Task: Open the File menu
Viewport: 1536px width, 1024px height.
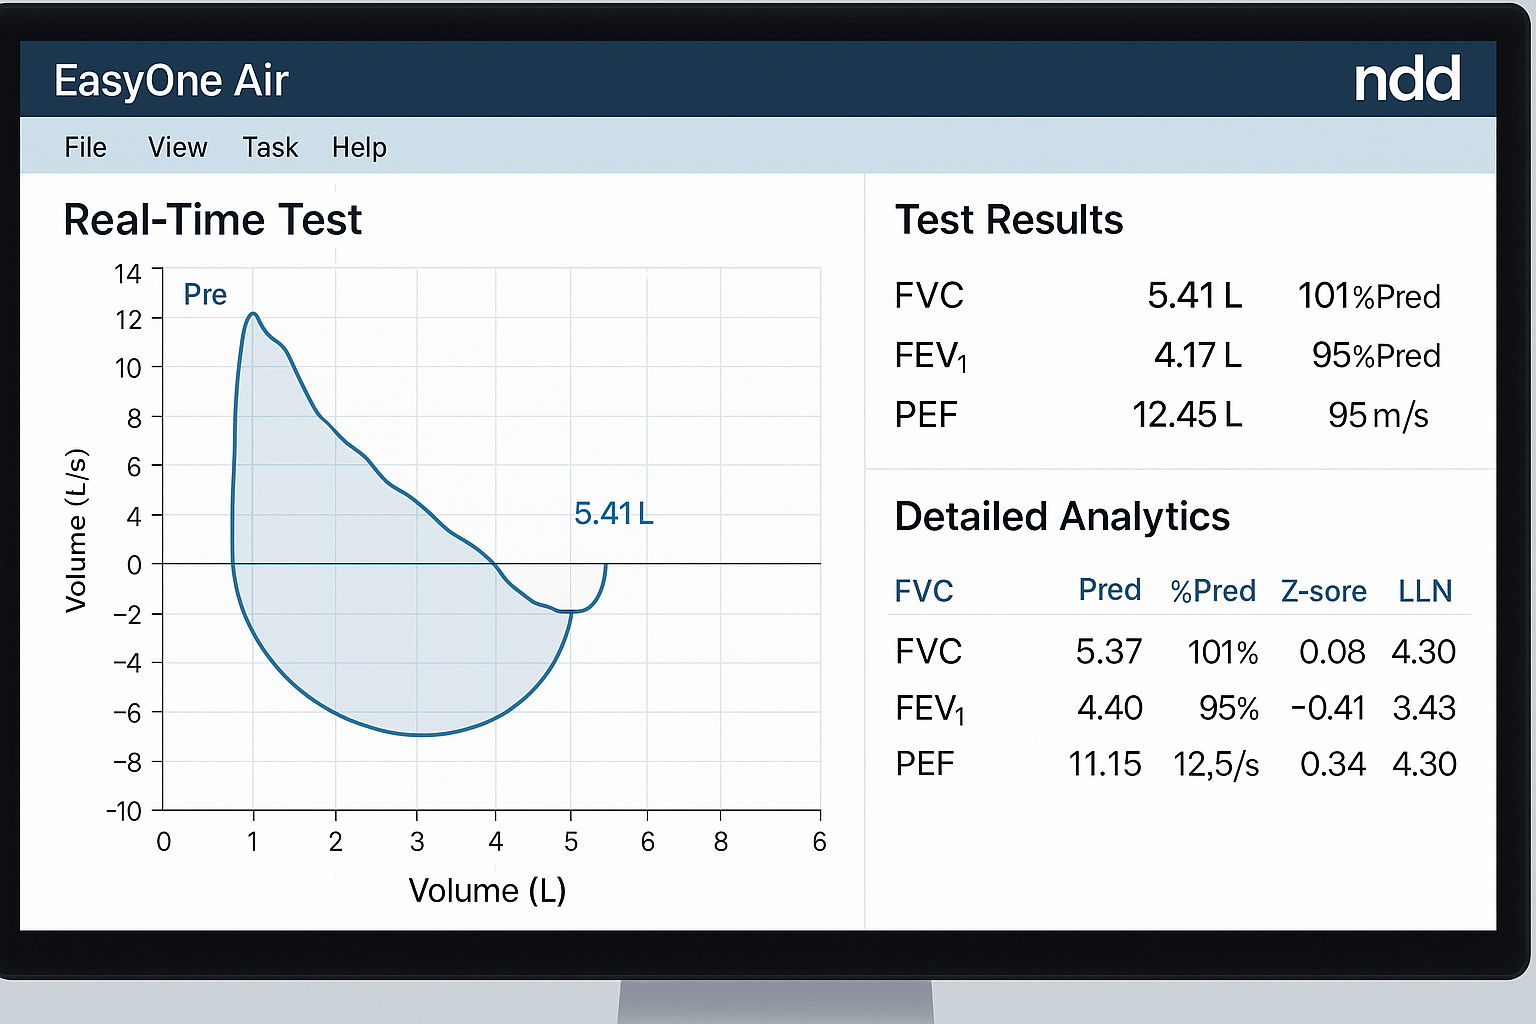Action: coord(85,147)
